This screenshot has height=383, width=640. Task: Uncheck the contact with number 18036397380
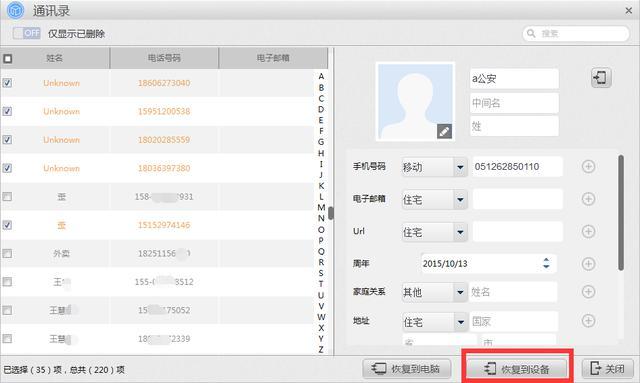coord(7,168)
